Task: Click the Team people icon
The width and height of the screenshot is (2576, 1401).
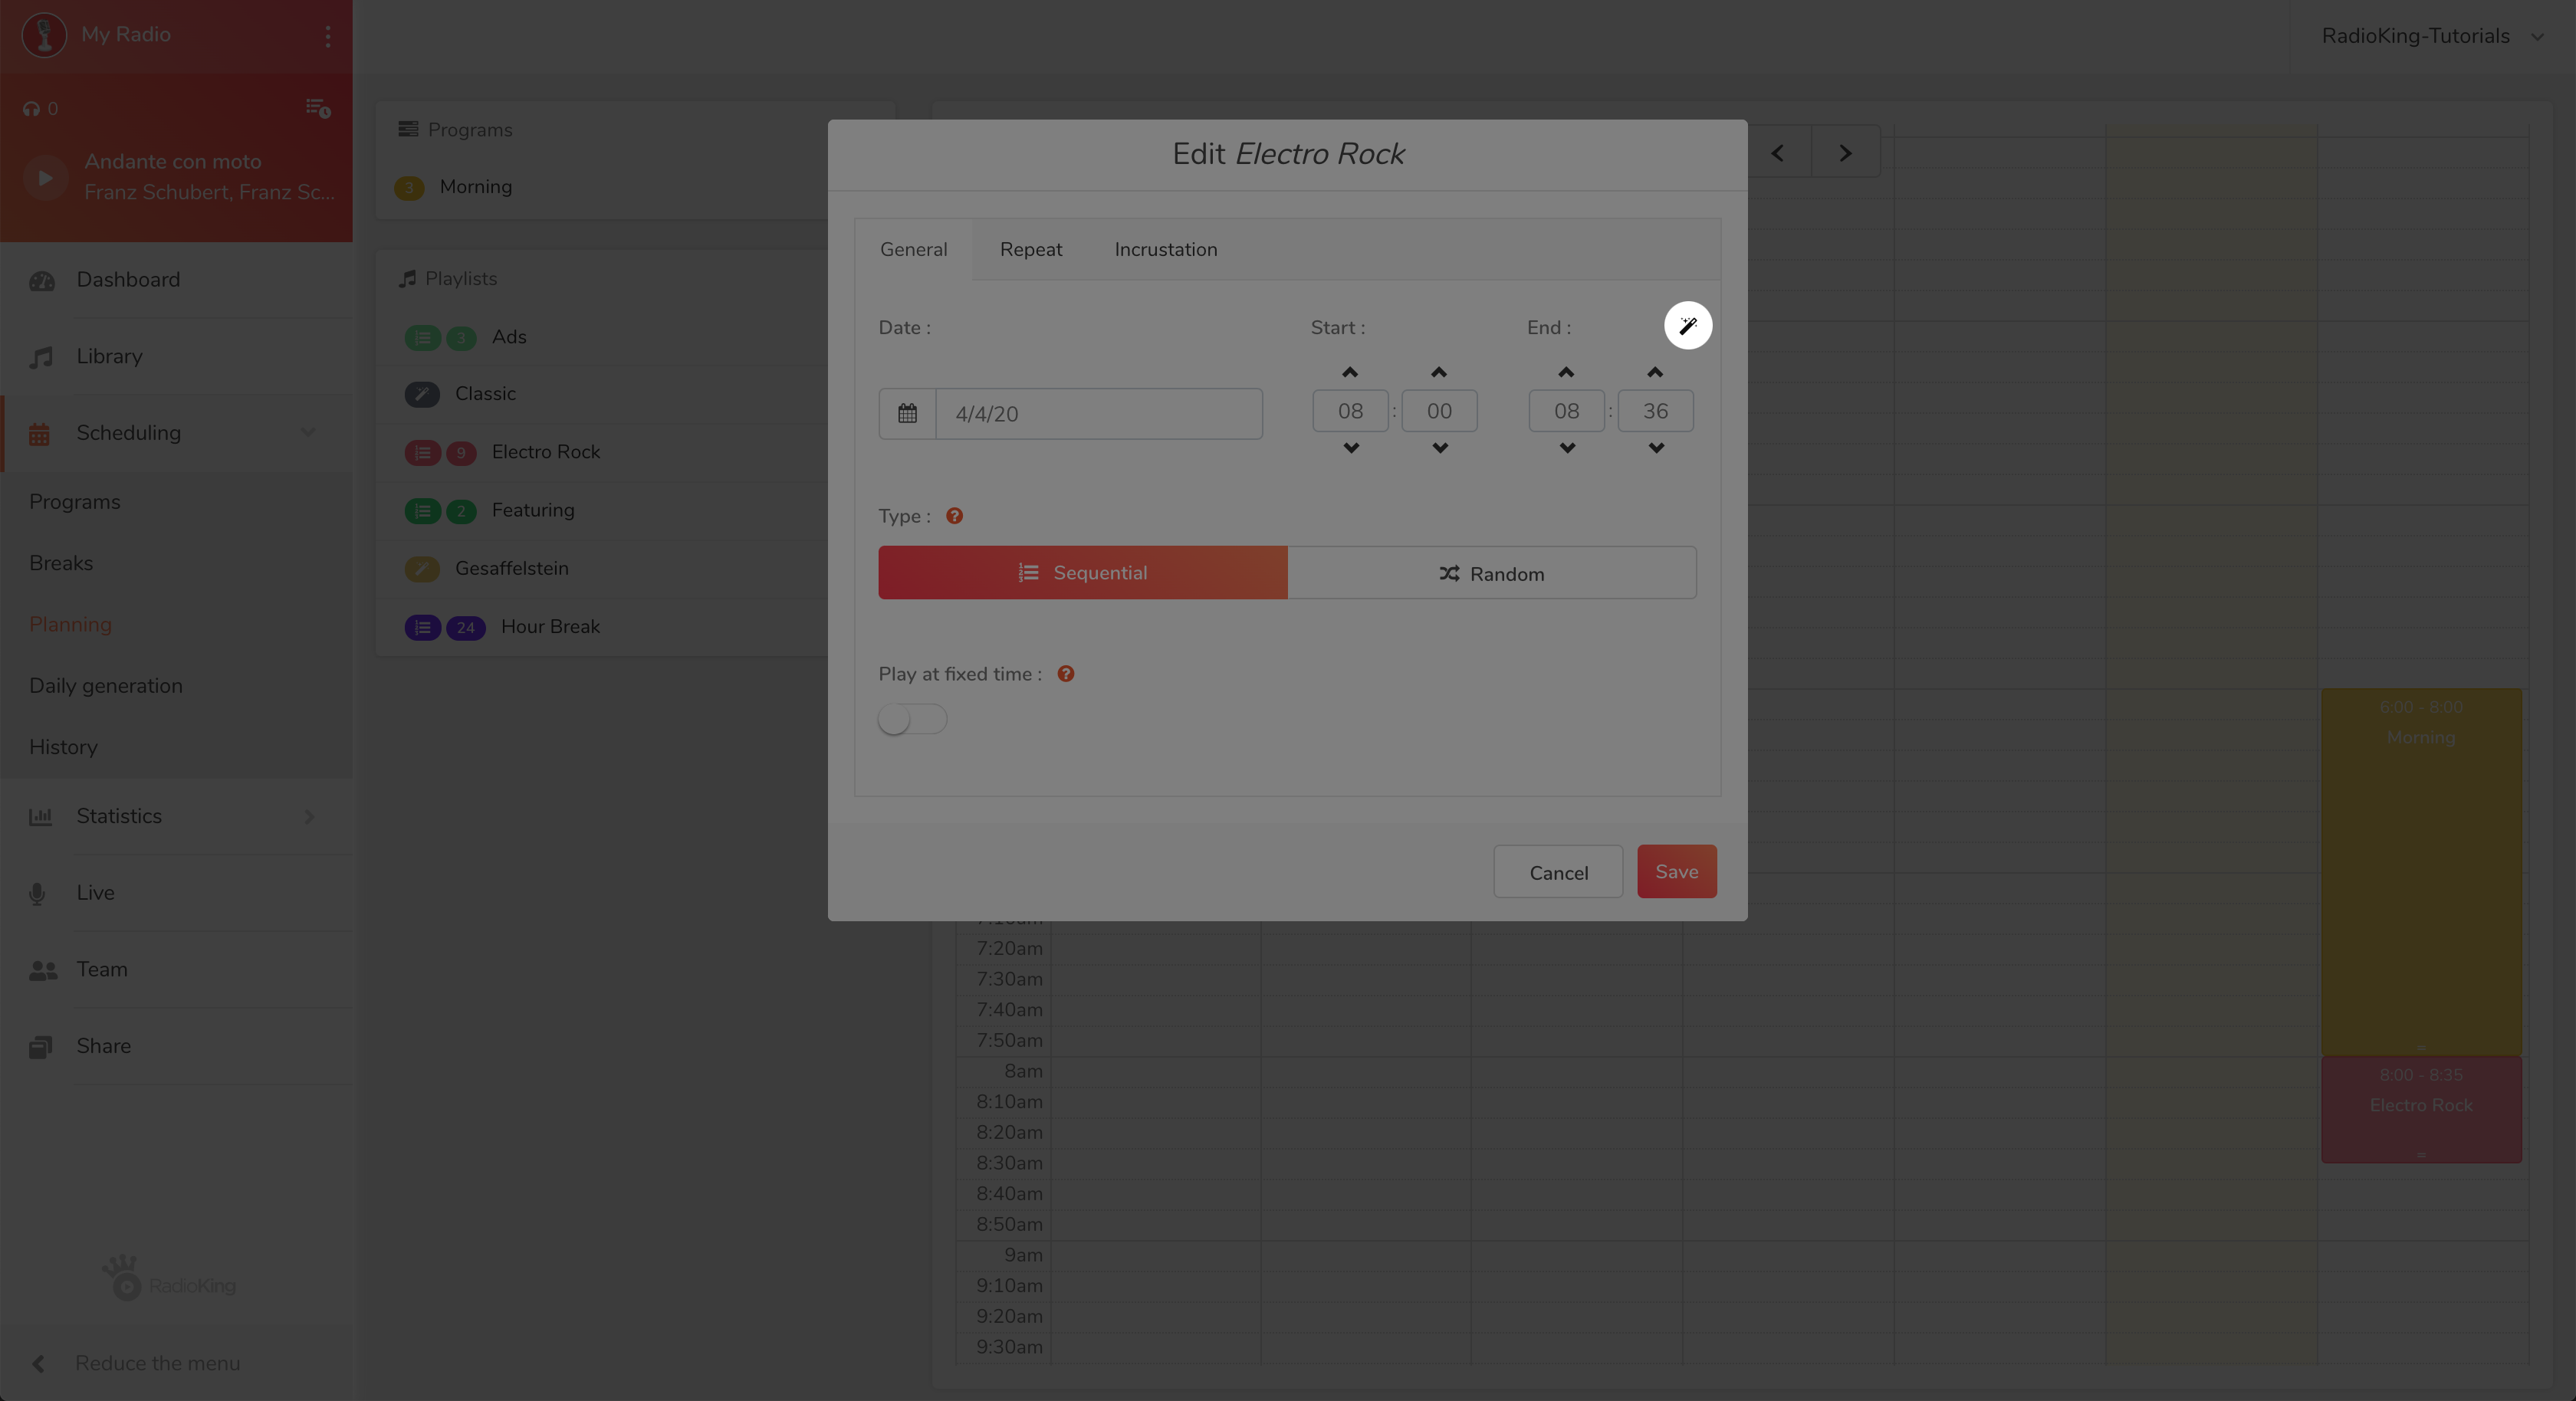Action: (x=43, y=970)
